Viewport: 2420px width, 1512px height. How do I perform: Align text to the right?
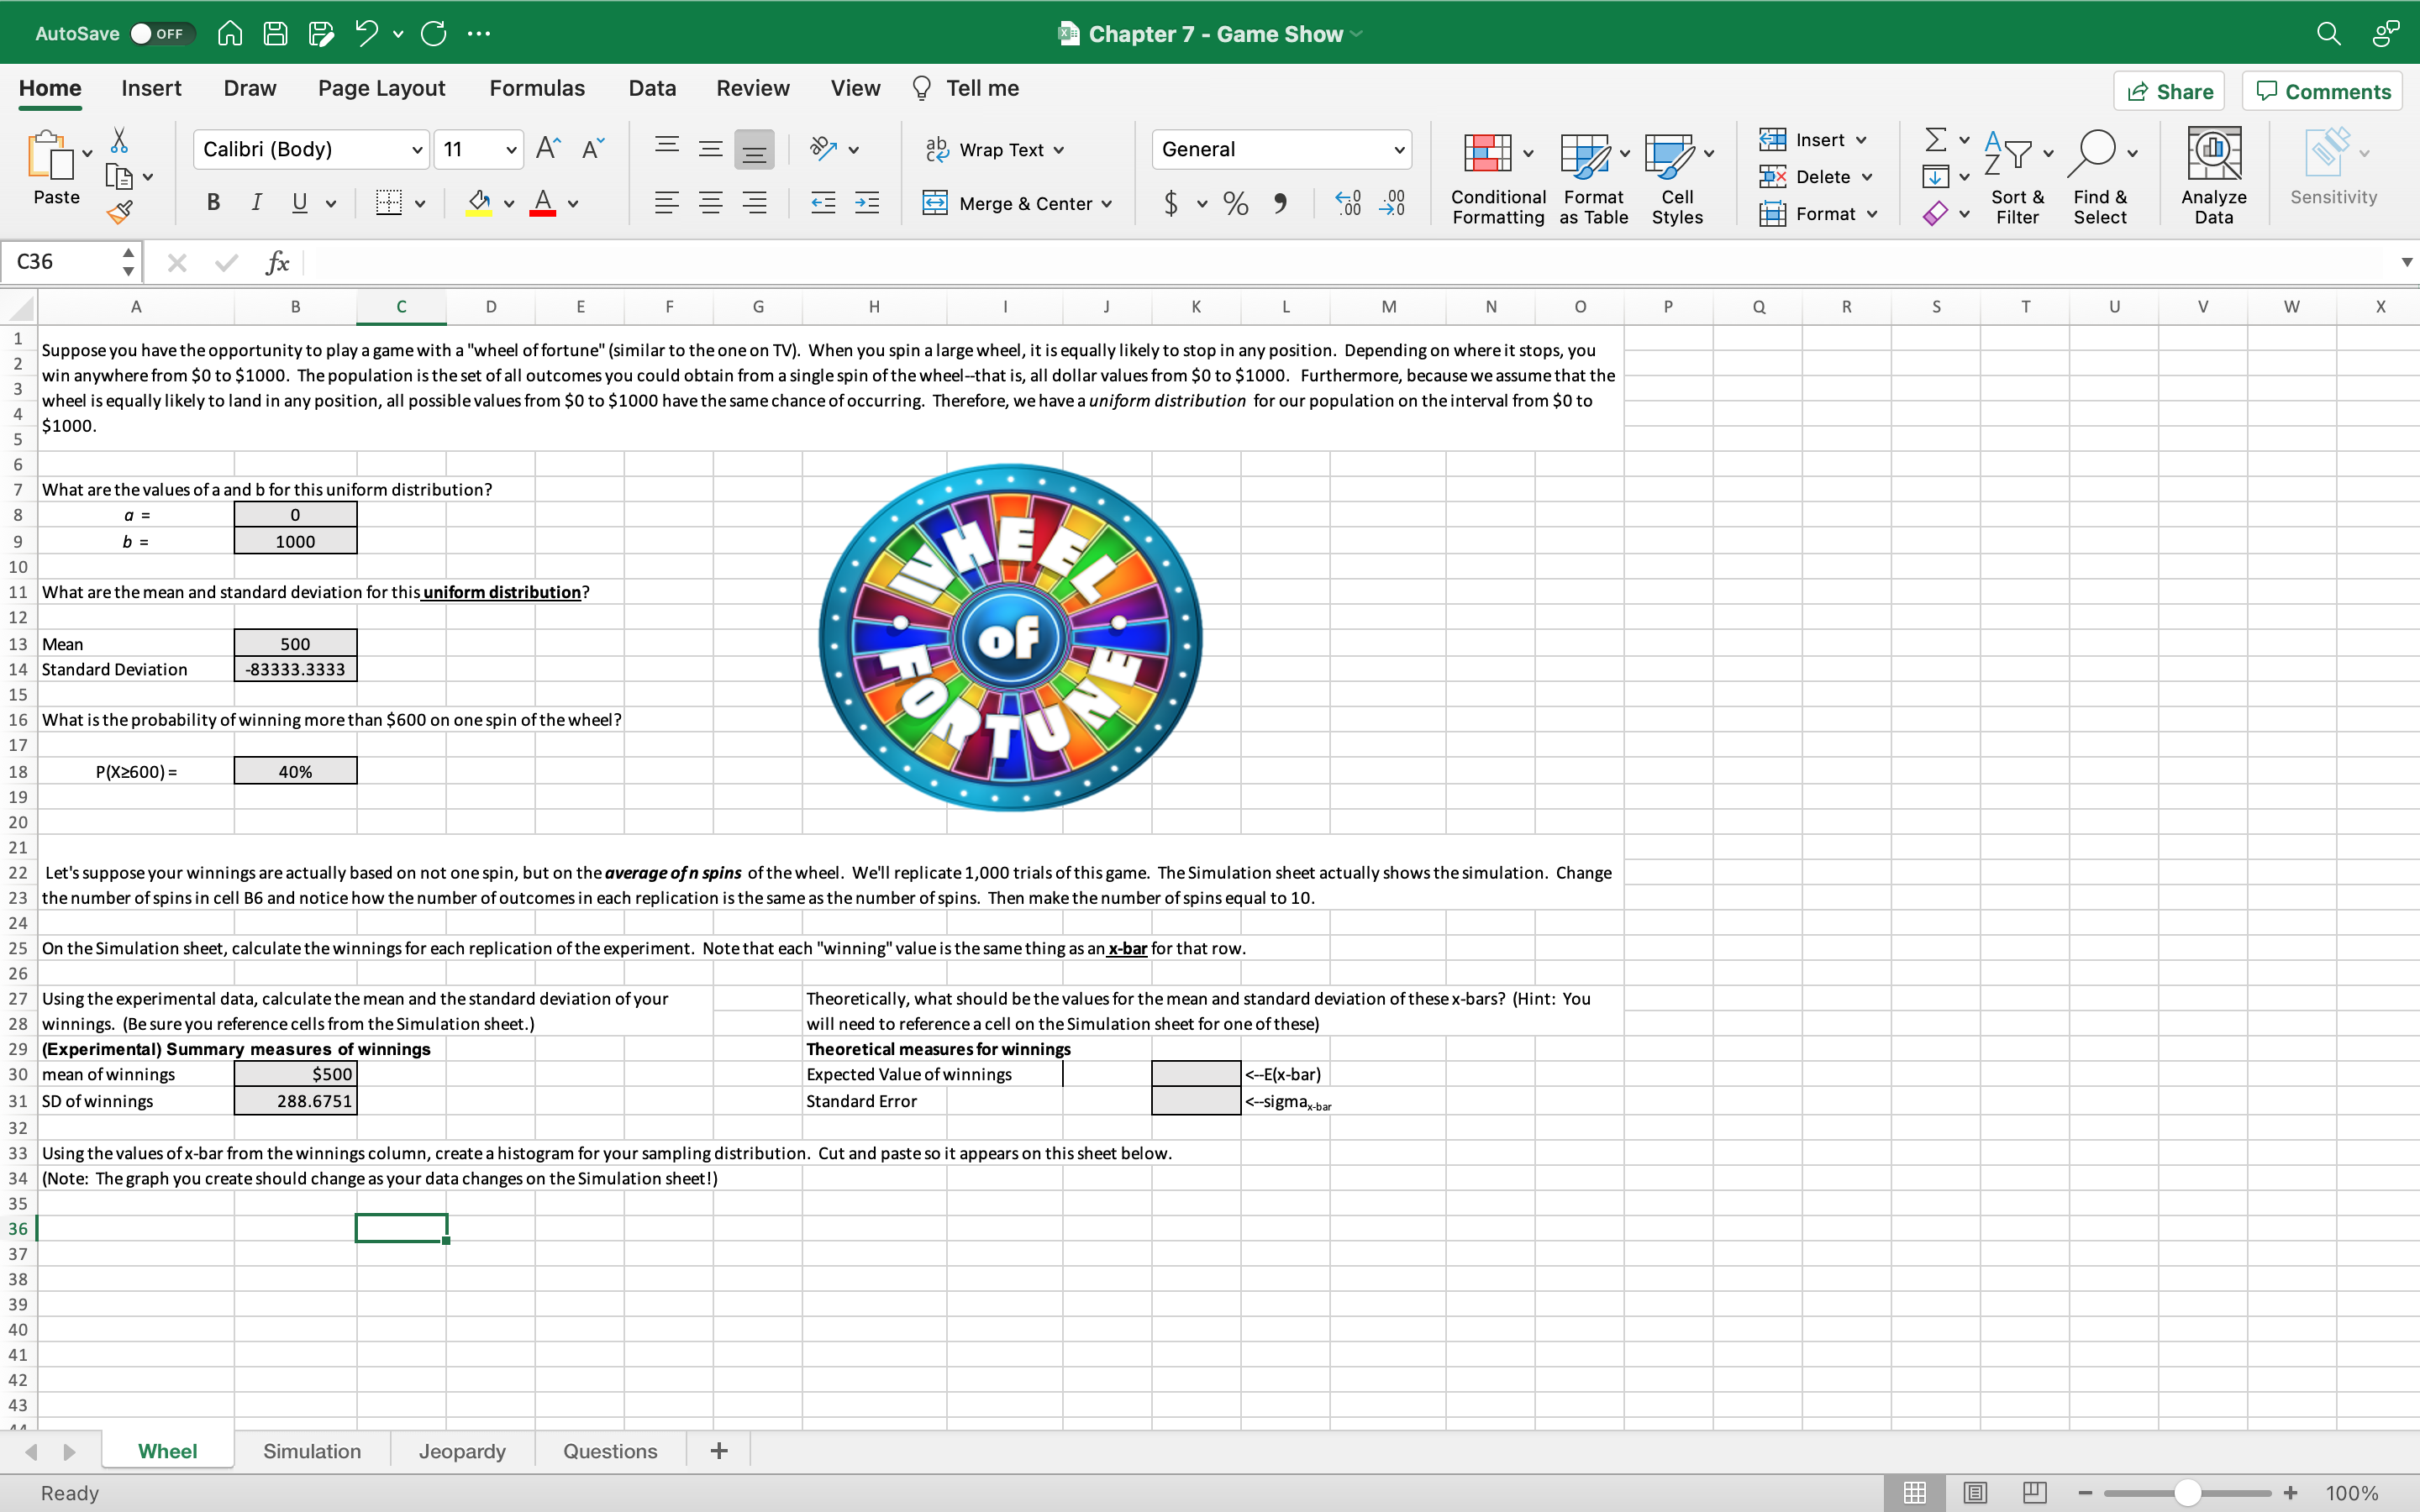coord(754,203)
